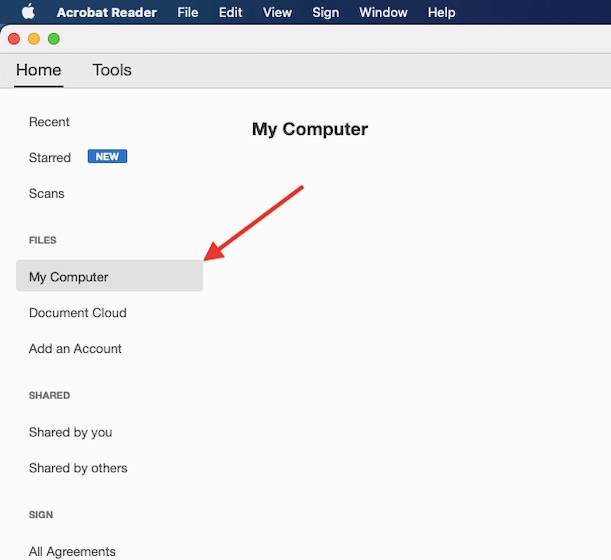611x560 pixels.
Task: Open the Starred files section
Action: 50,157
